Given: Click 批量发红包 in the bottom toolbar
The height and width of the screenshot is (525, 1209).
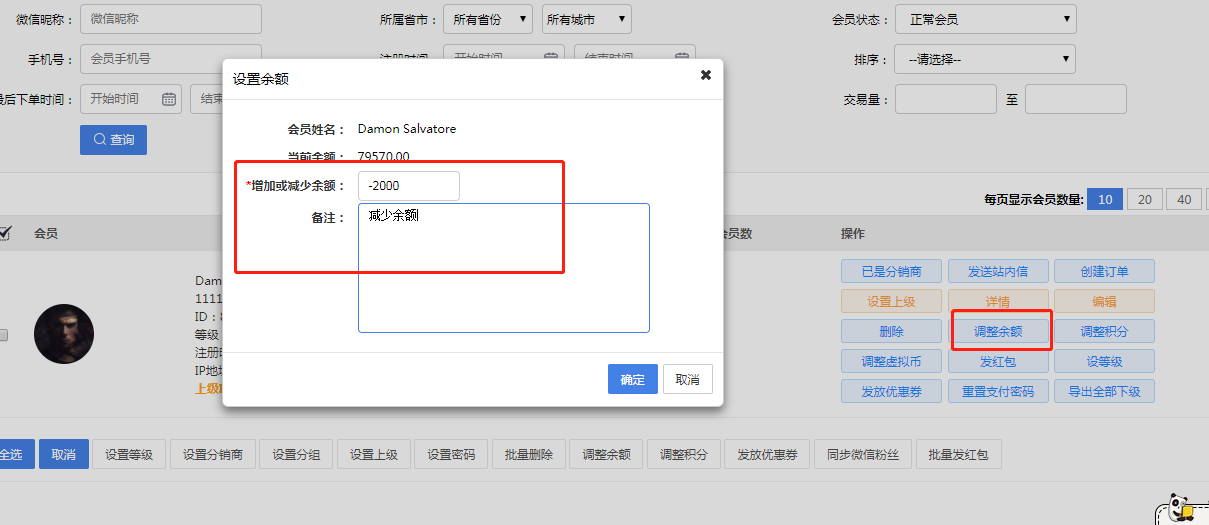Looking at the screenshot, I should 958,455.
